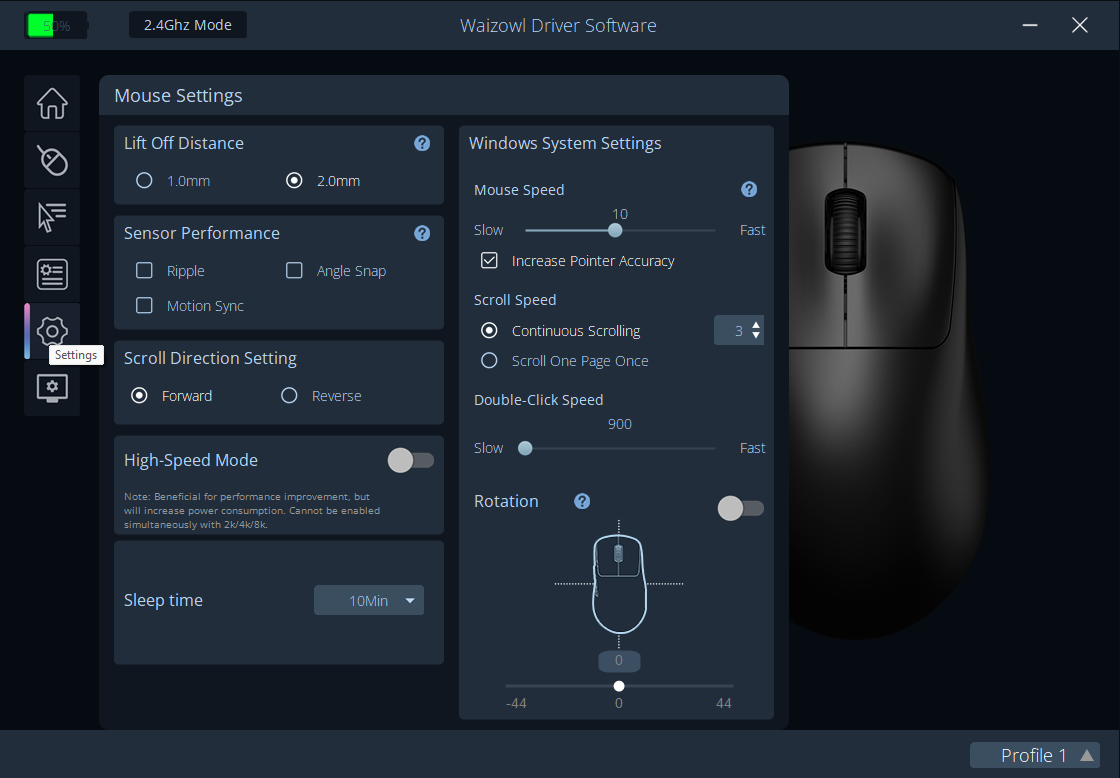Select 1.0mm lift off distance
Image resolution: width=1120 pixels, height=778 pixels.
(144, 181)
